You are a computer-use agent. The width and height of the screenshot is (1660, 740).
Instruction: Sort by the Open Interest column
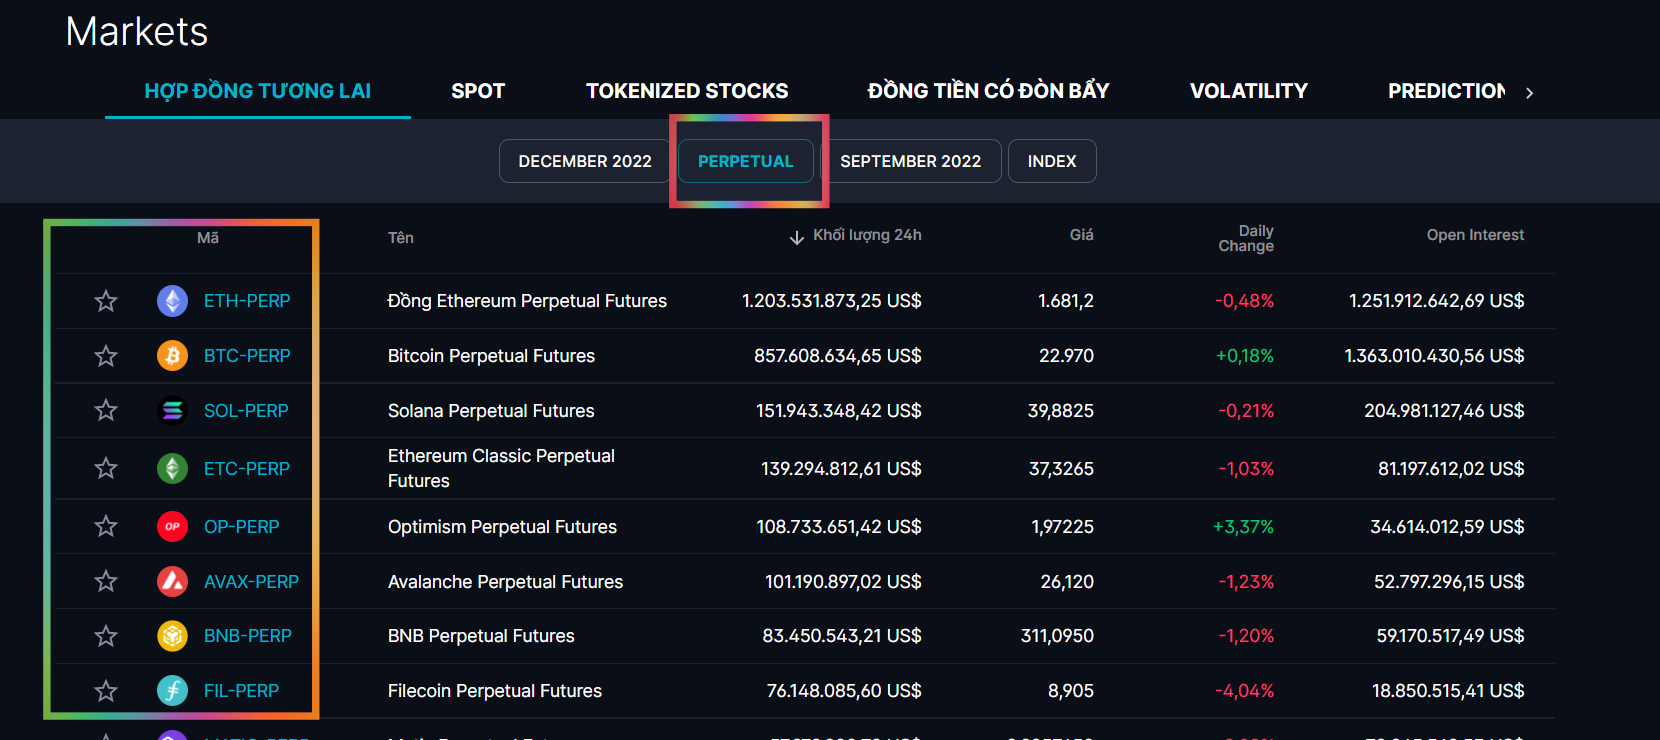[x=1475, y=235]
